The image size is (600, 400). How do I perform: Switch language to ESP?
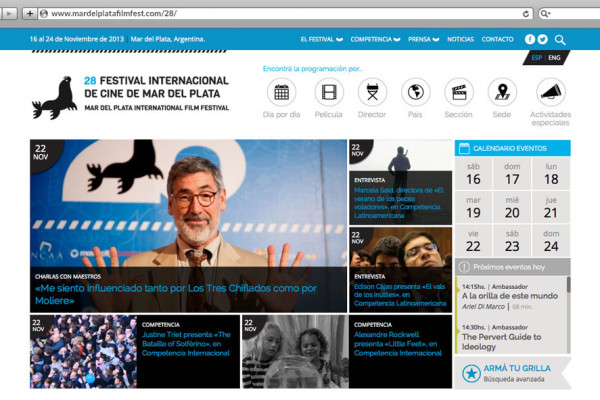coord(536,58)
